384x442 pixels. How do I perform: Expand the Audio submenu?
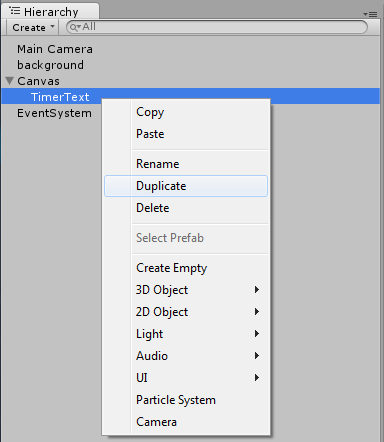click(x=186, y=356)
